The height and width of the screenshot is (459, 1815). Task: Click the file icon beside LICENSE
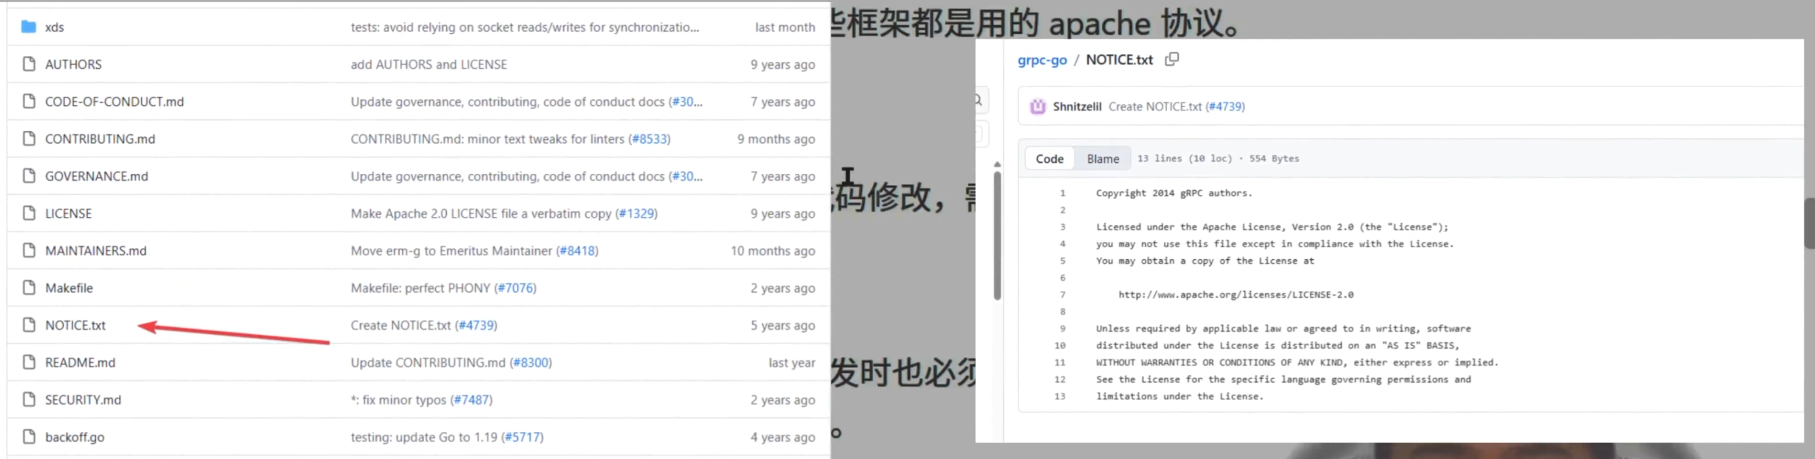point(29,213)
